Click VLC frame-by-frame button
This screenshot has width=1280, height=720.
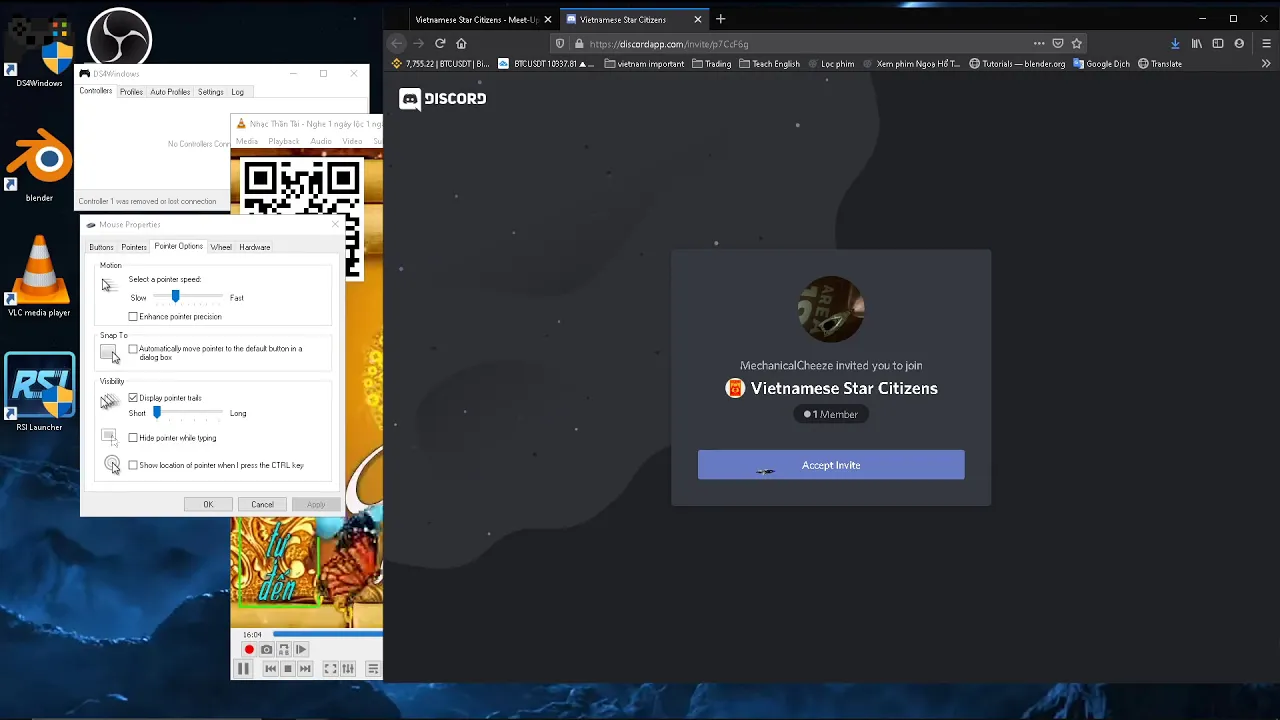pos(301,650)
